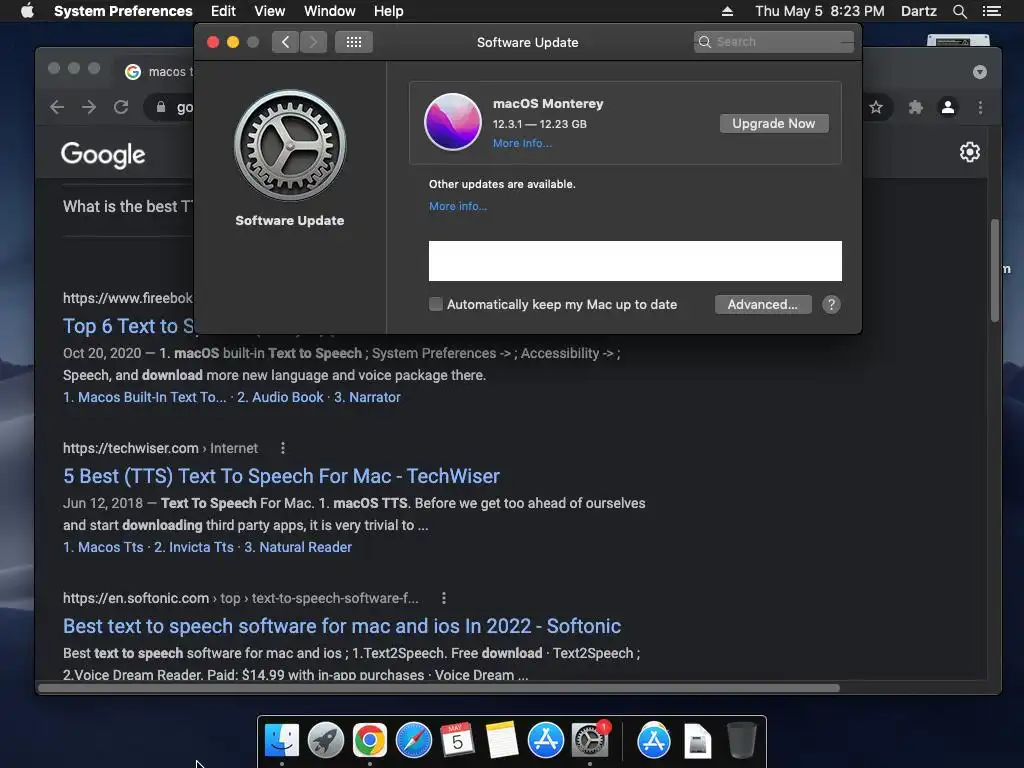This screenshot has width=1024, height=768.
Task: Open the Advanced… options
Action: [x=763, y=304]
